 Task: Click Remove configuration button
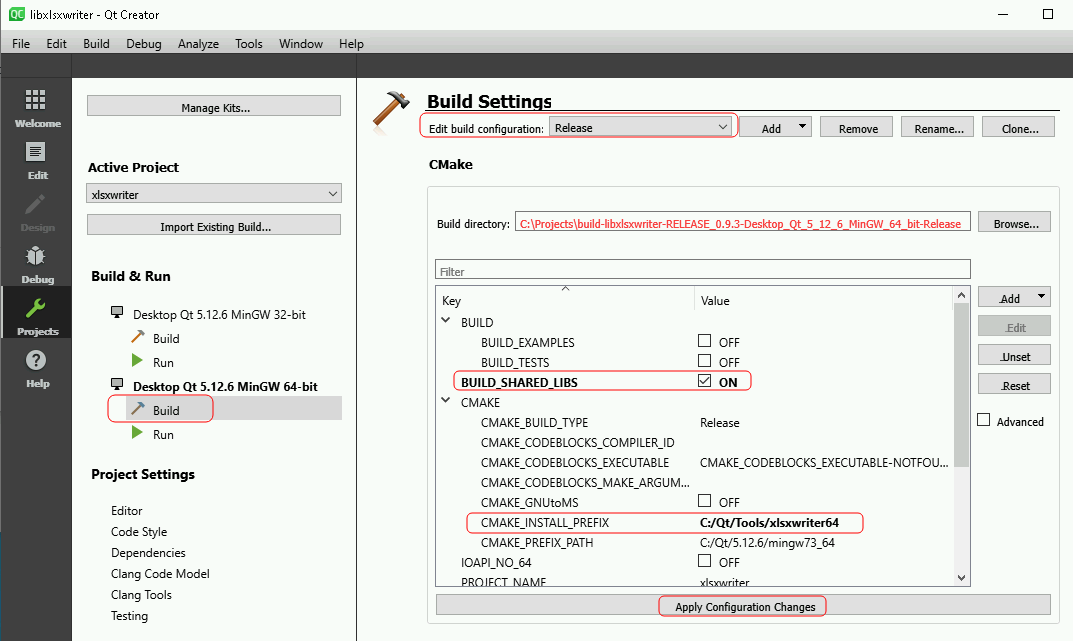point(857,127)
